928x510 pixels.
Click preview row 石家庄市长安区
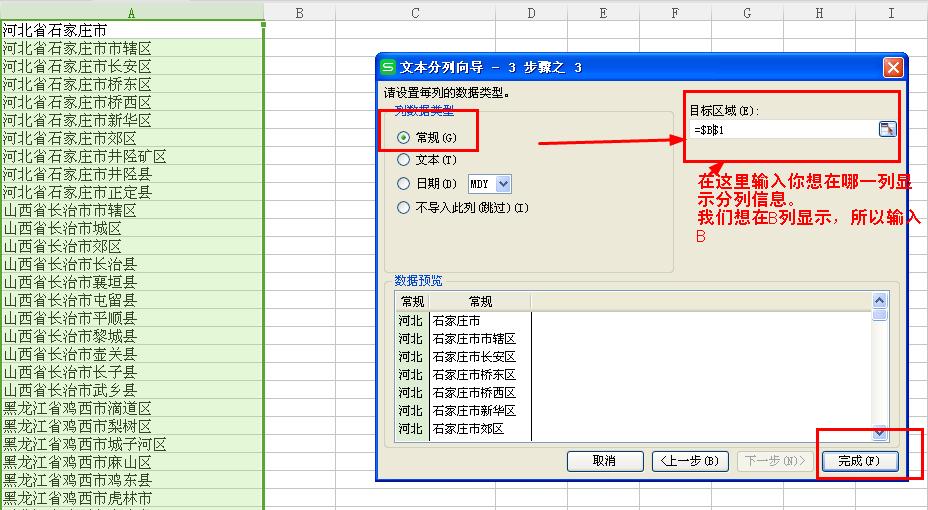tap(474, 357)
